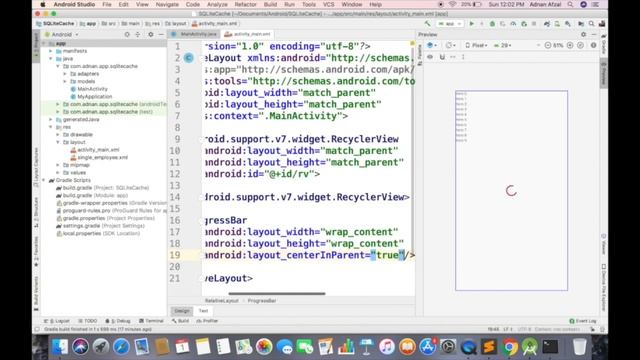
Task: Open the Pixel device dropdown in Preview
Action: (477, 45)
